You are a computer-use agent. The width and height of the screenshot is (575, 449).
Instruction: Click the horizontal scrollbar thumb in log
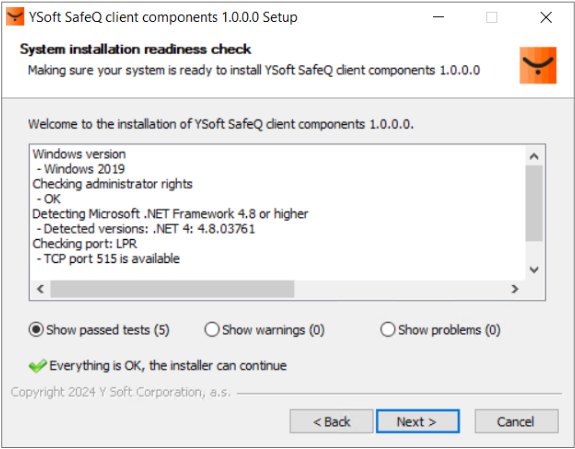(x=172, y=289)
